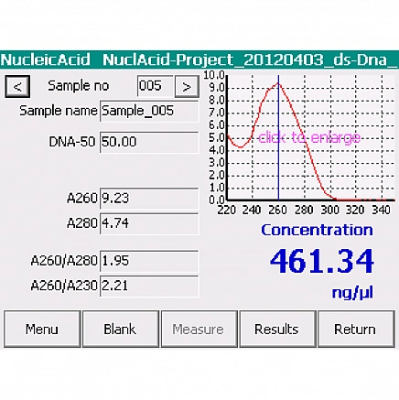Click the Sample no field showing 005
This screenshot has height=400, width=399.
point(155,86)
